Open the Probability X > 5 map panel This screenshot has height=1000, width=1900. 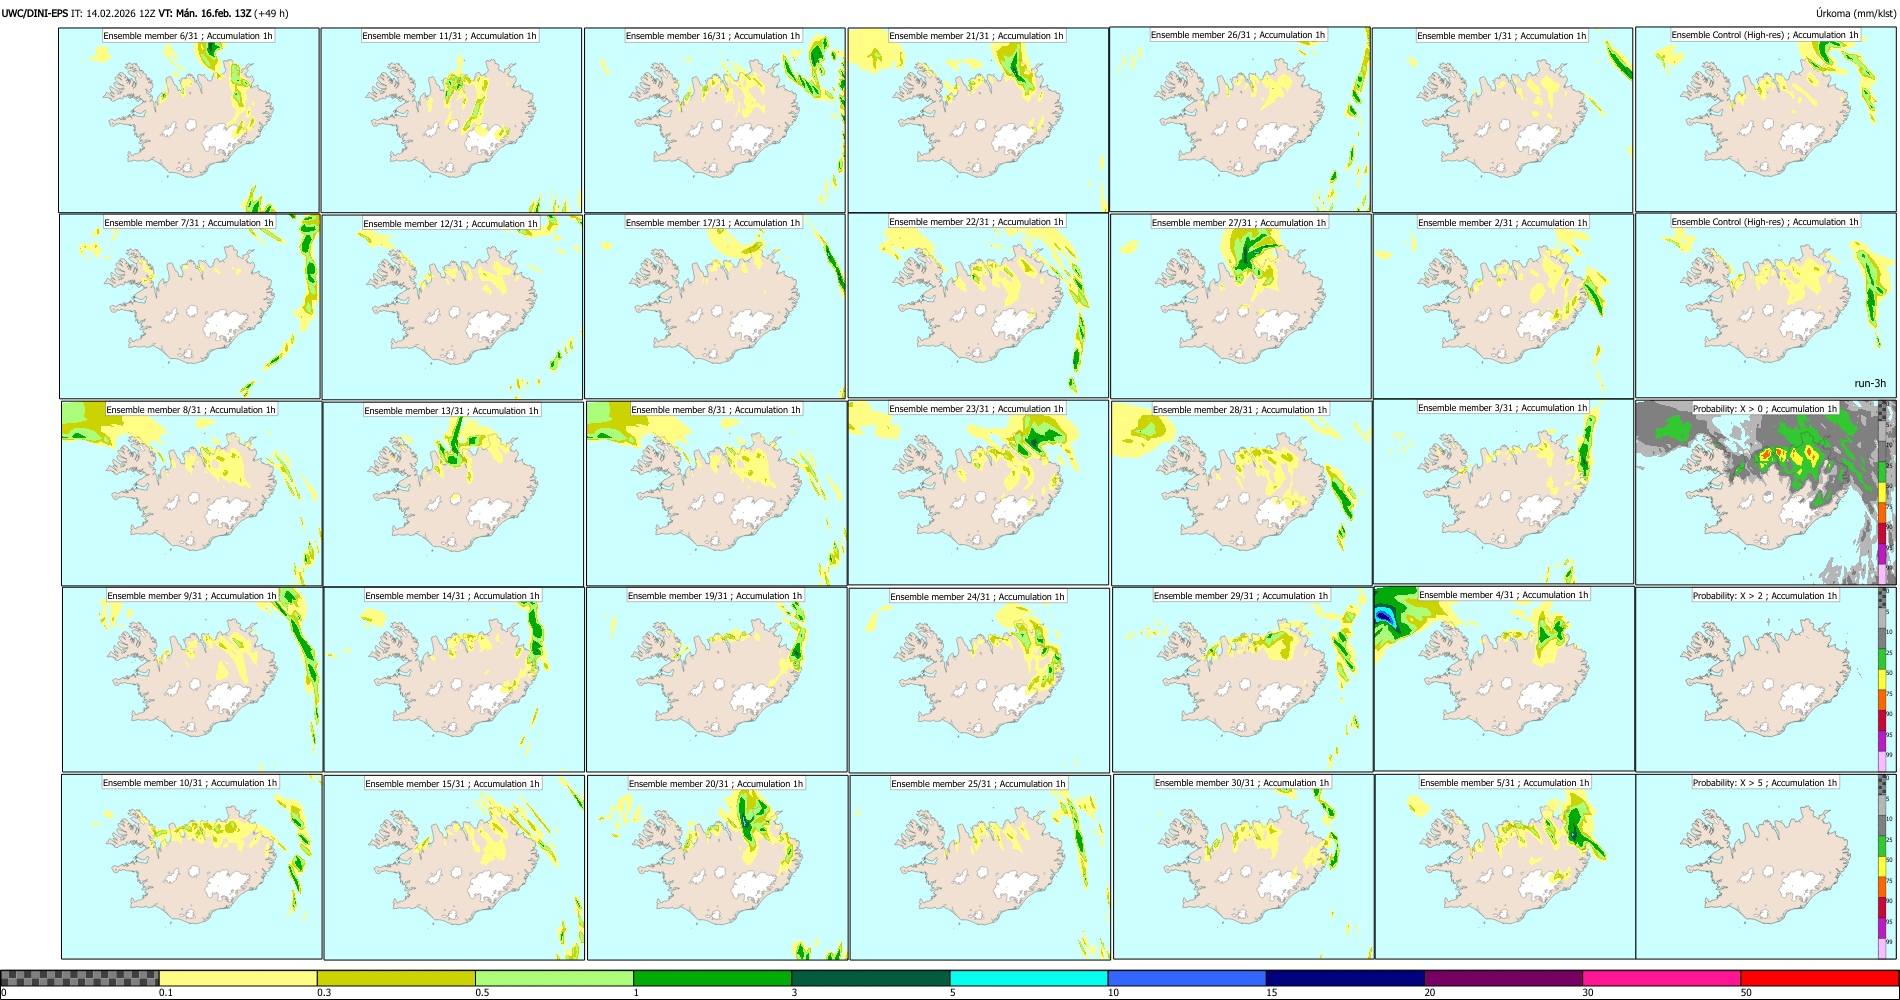[1766, 867]
